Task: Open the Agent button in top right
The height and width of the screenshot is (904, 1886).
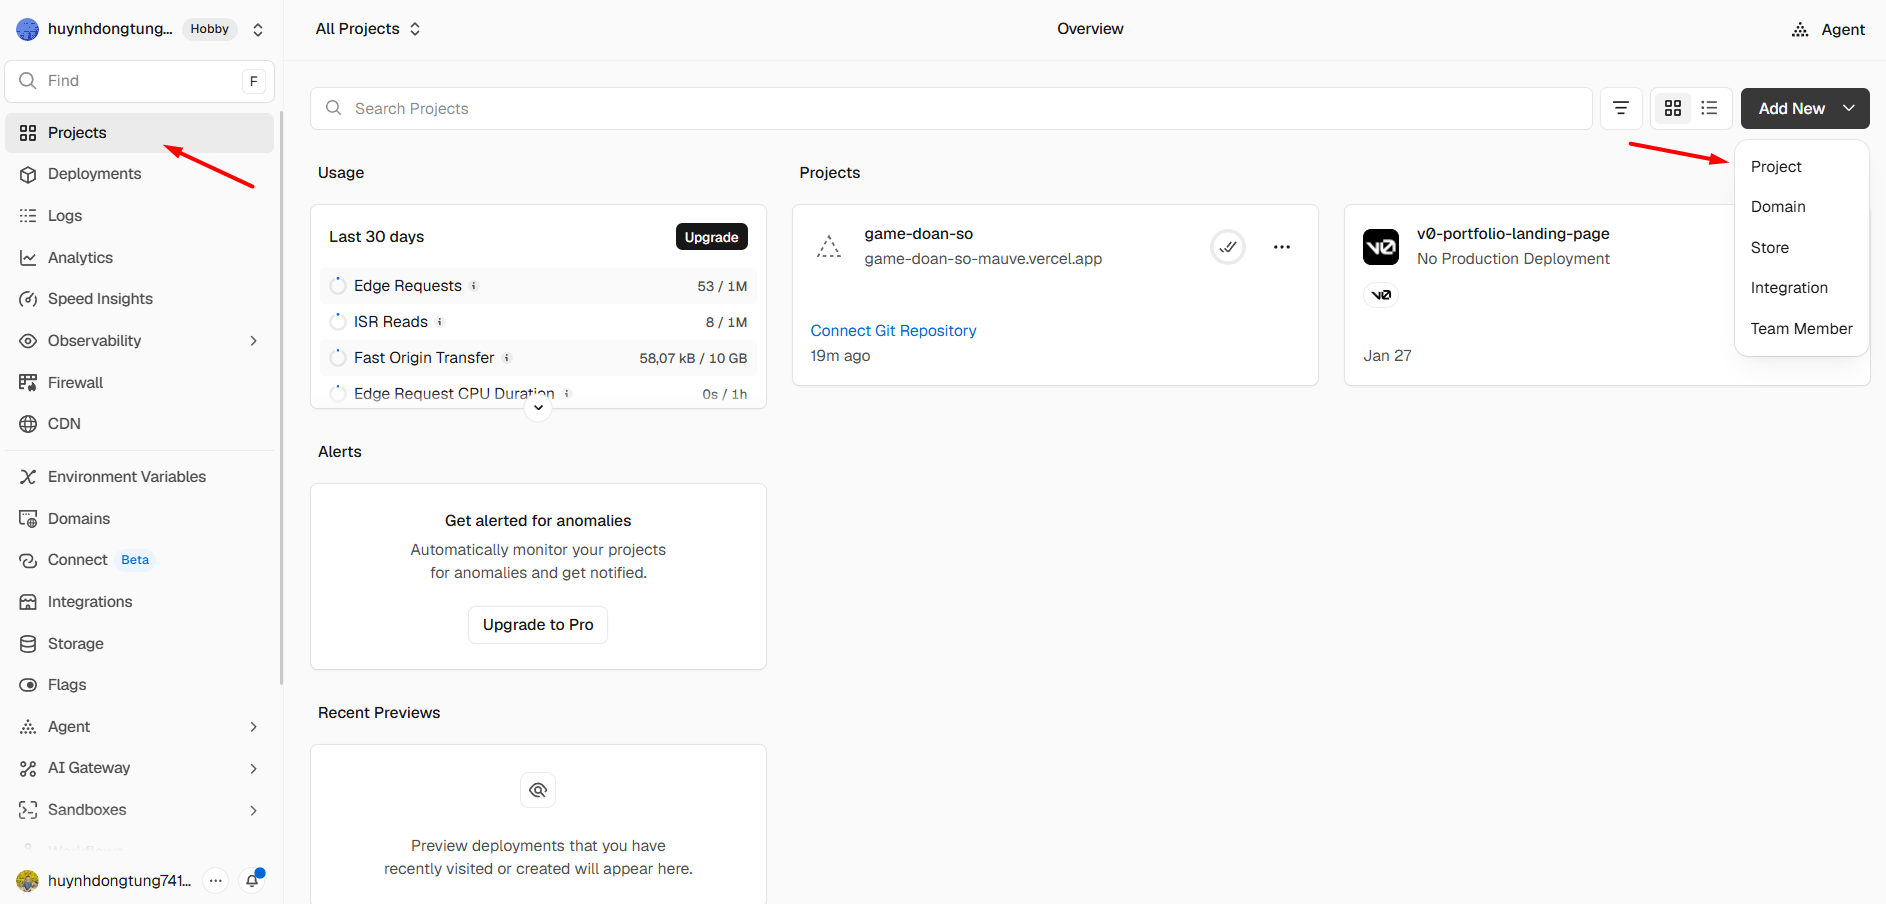Action: (x=1828, y=30)
